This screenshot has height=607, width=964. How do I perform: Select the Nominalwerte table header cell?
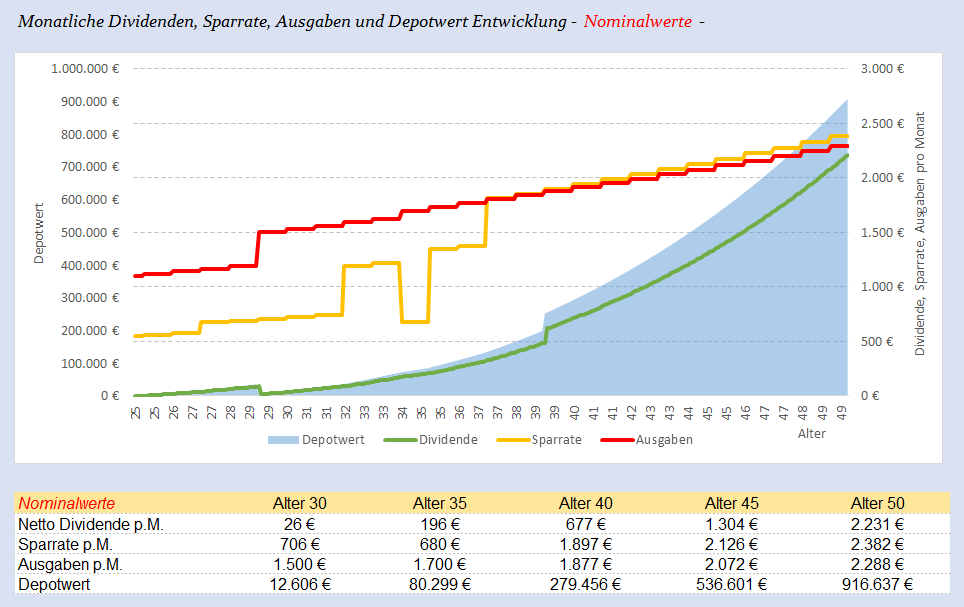67,503
